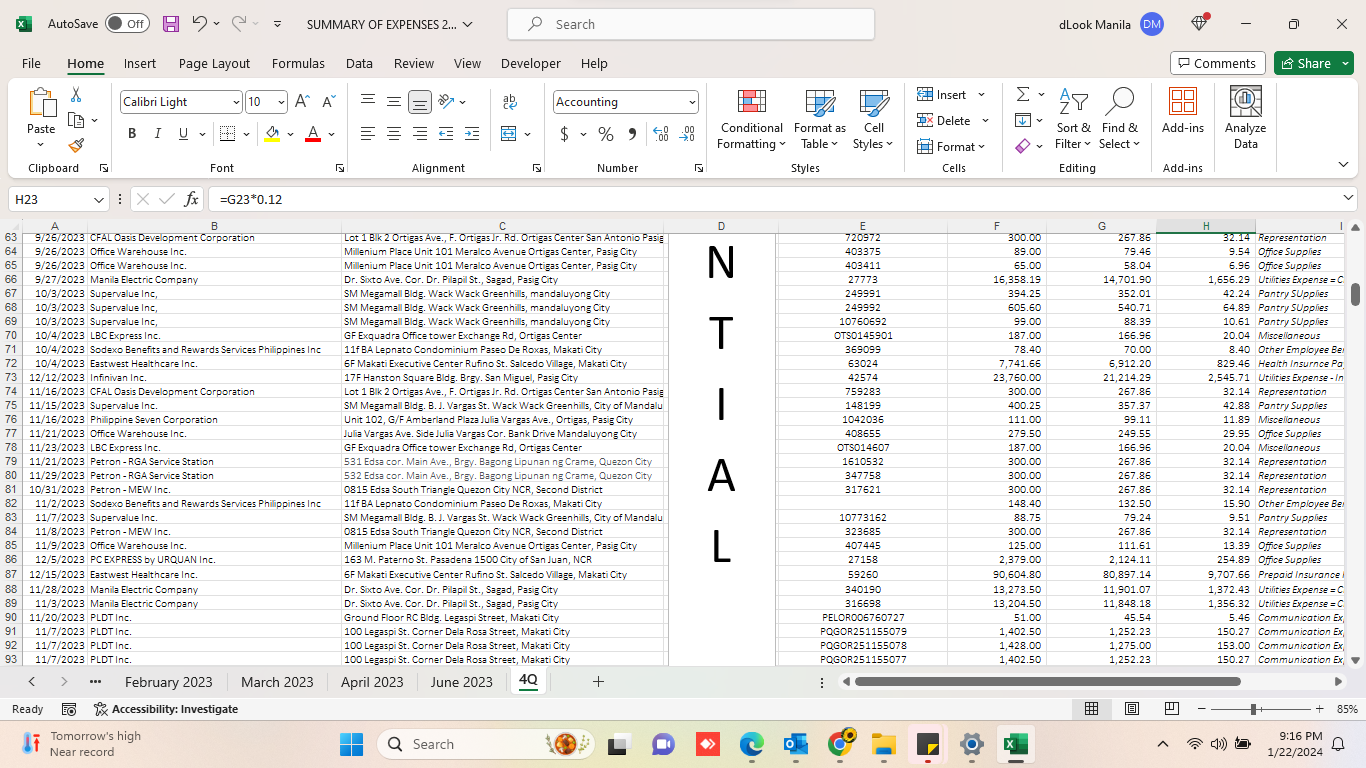
Task: Open the Analyze Data tool
Action: click(1245, 119)
